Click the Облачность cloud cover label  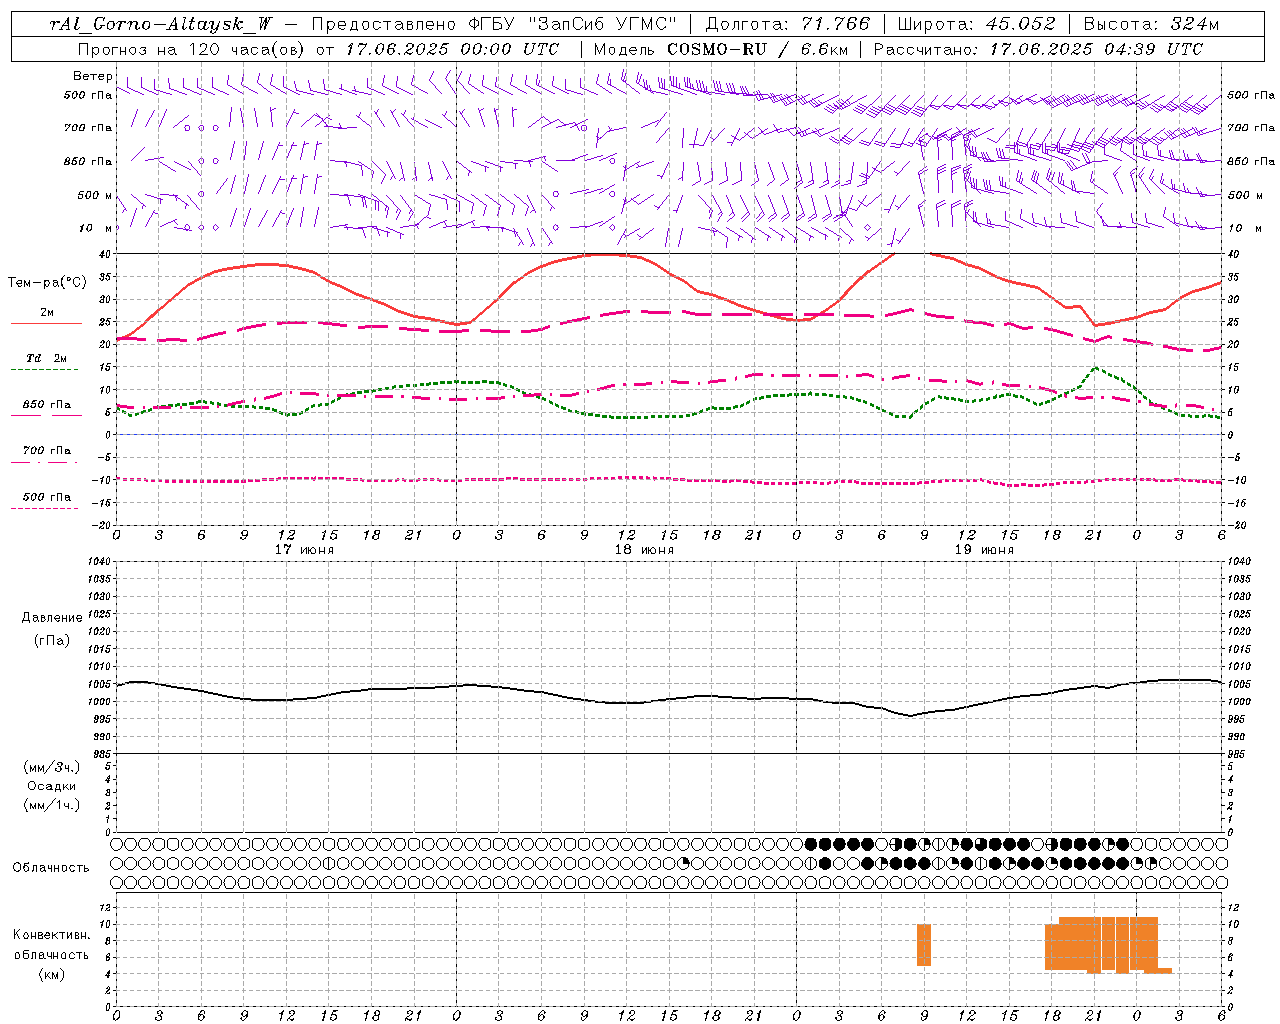pos(51,868)
